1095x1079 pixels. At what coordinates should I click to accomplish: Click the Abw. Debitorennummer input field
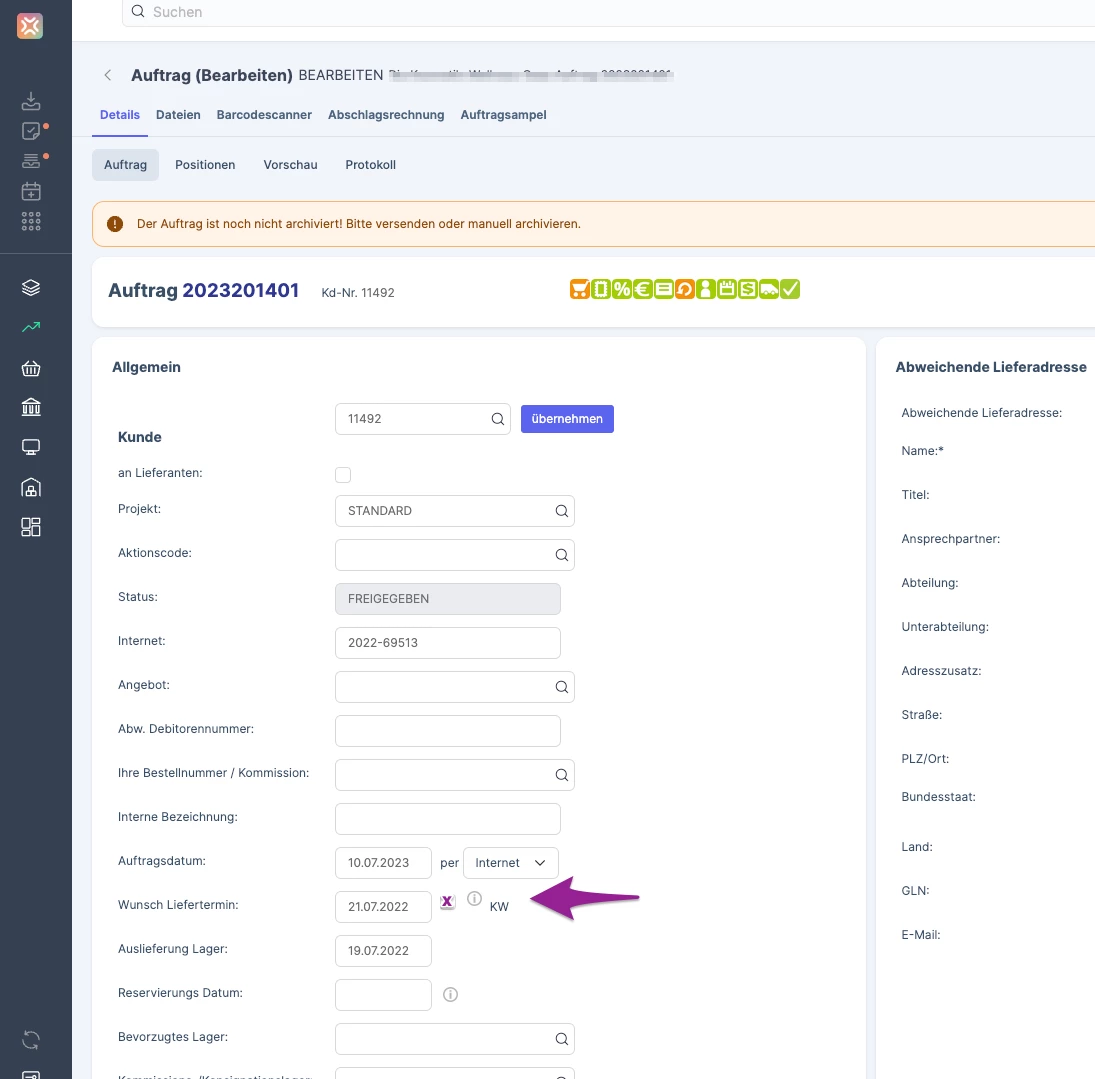(448, 731)
